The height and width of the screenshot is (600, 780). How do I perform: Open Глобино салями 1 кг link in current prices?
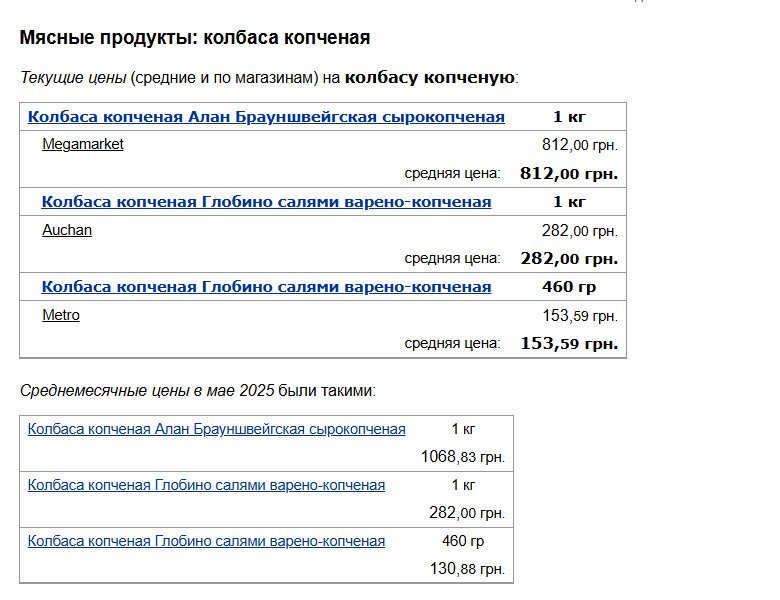[x=266, y=202]
